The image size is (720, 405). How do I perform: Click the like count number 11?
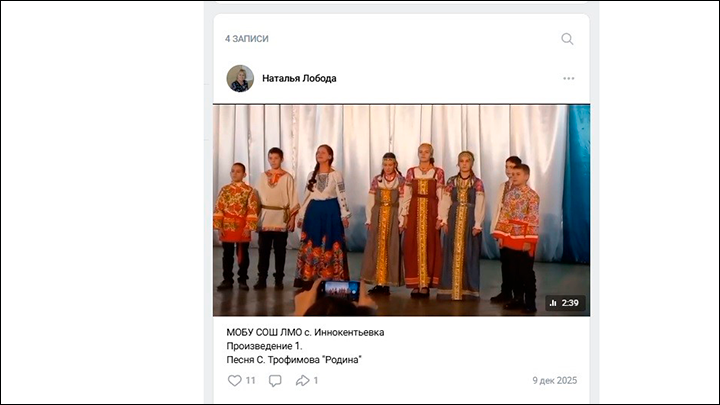(251, 381)
